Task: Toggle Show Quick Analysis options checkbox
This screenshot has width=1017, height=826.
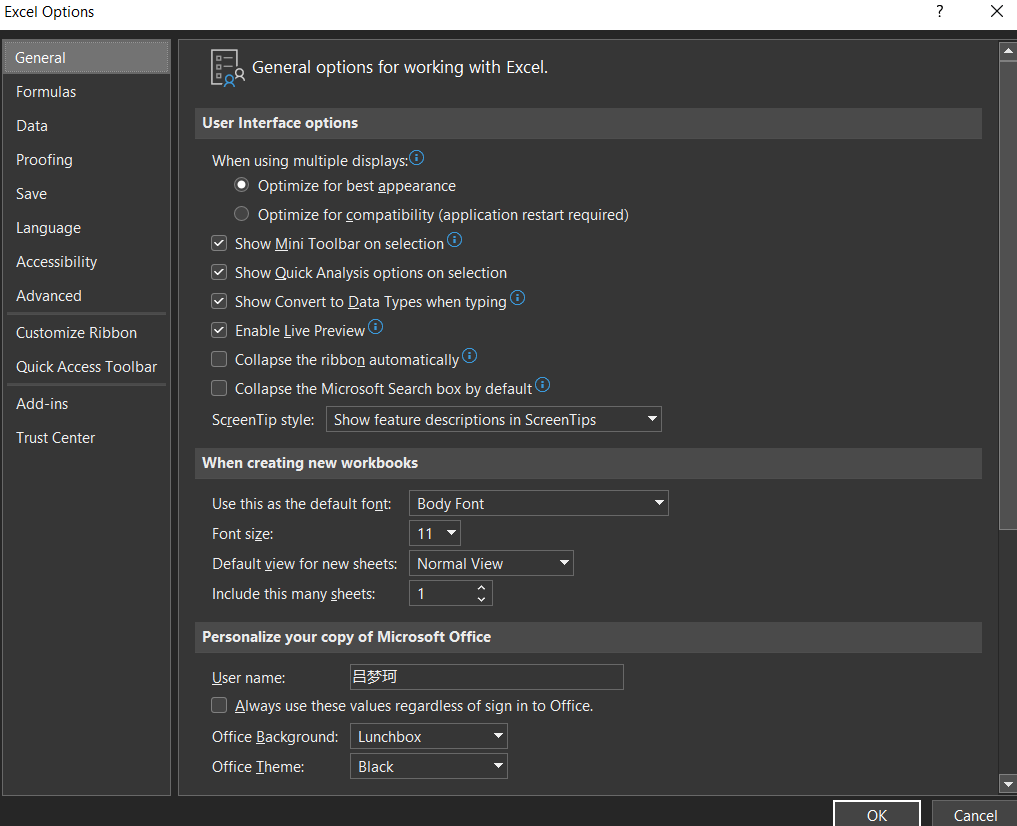Action: point(219,272)
